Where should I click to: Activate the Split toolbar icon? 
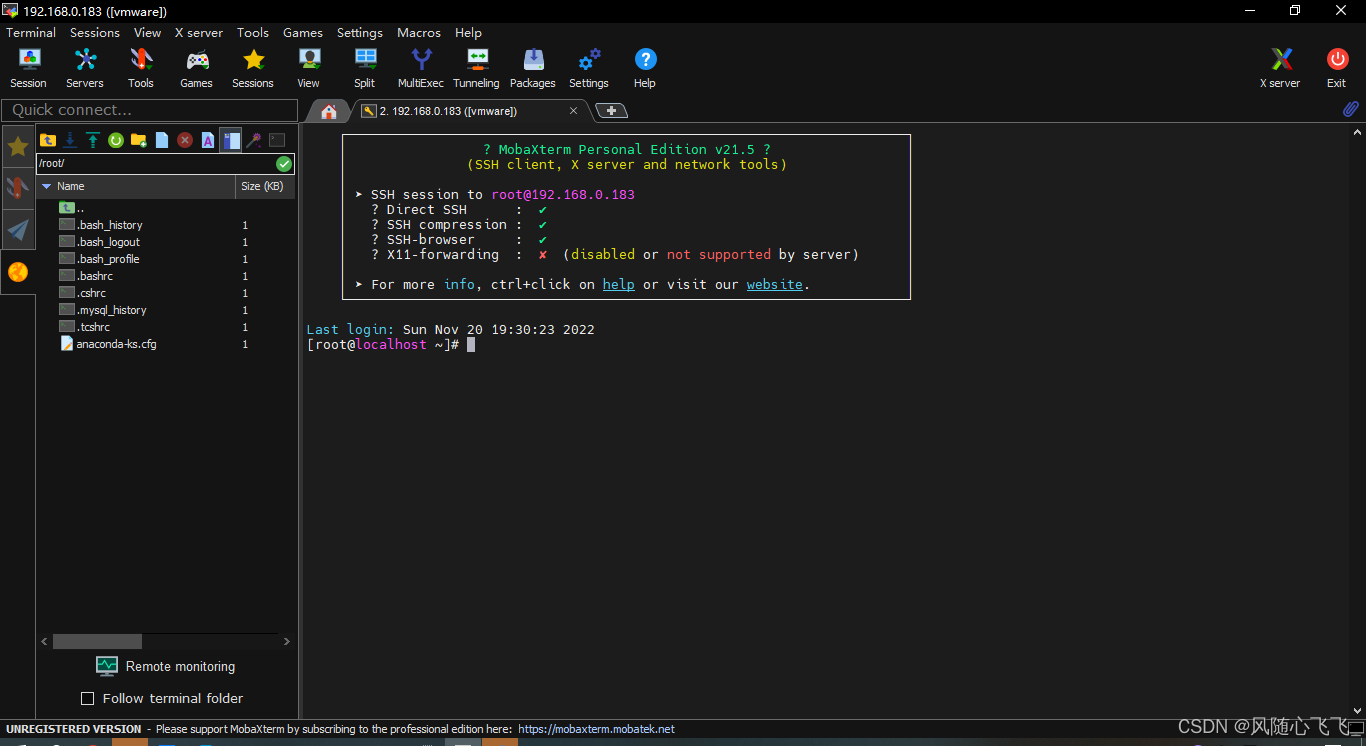365,68
